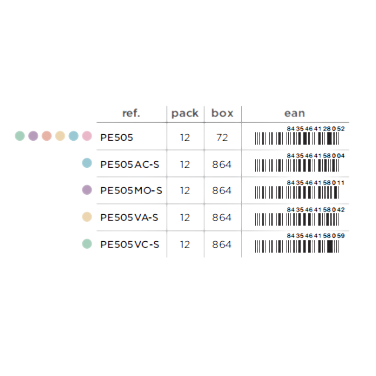Select box quantity 72 cell
This screenshot has height=376, width=376.
222,138
